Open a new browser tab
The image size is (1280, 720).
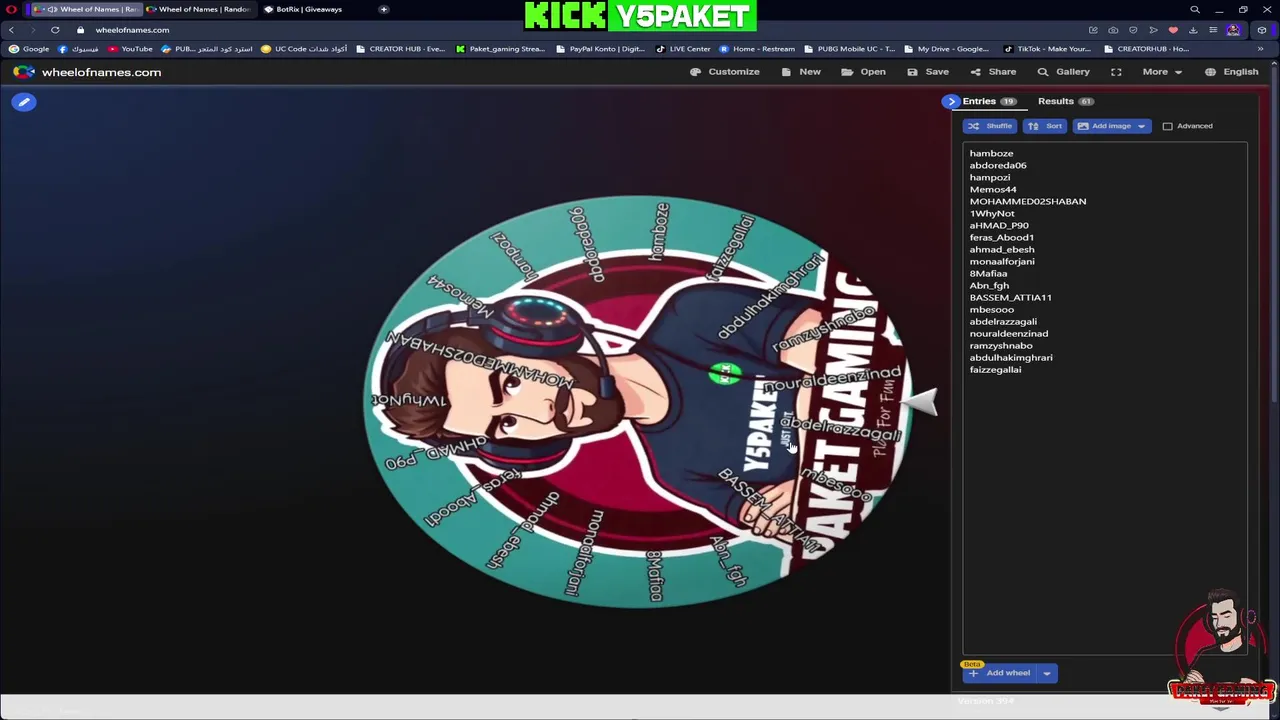coord(383,9)
